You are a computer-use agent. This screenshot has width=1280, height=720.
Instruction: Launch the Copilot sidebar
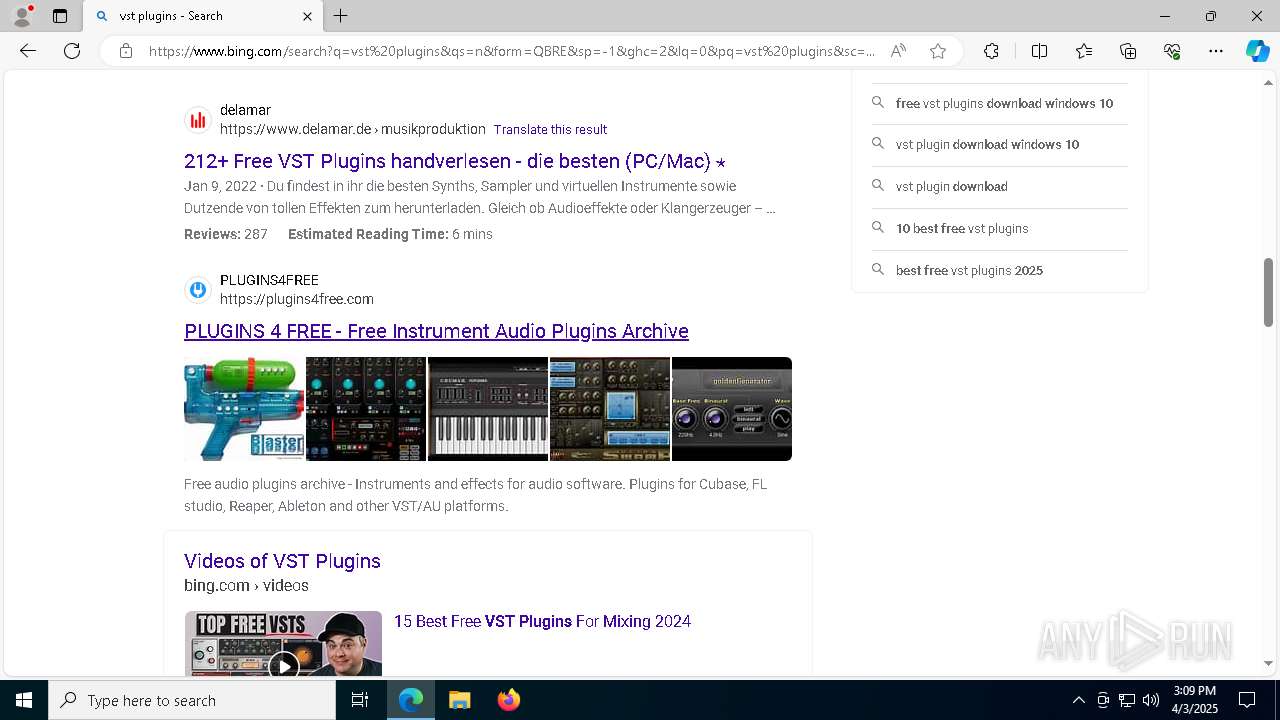(1257, 51)
